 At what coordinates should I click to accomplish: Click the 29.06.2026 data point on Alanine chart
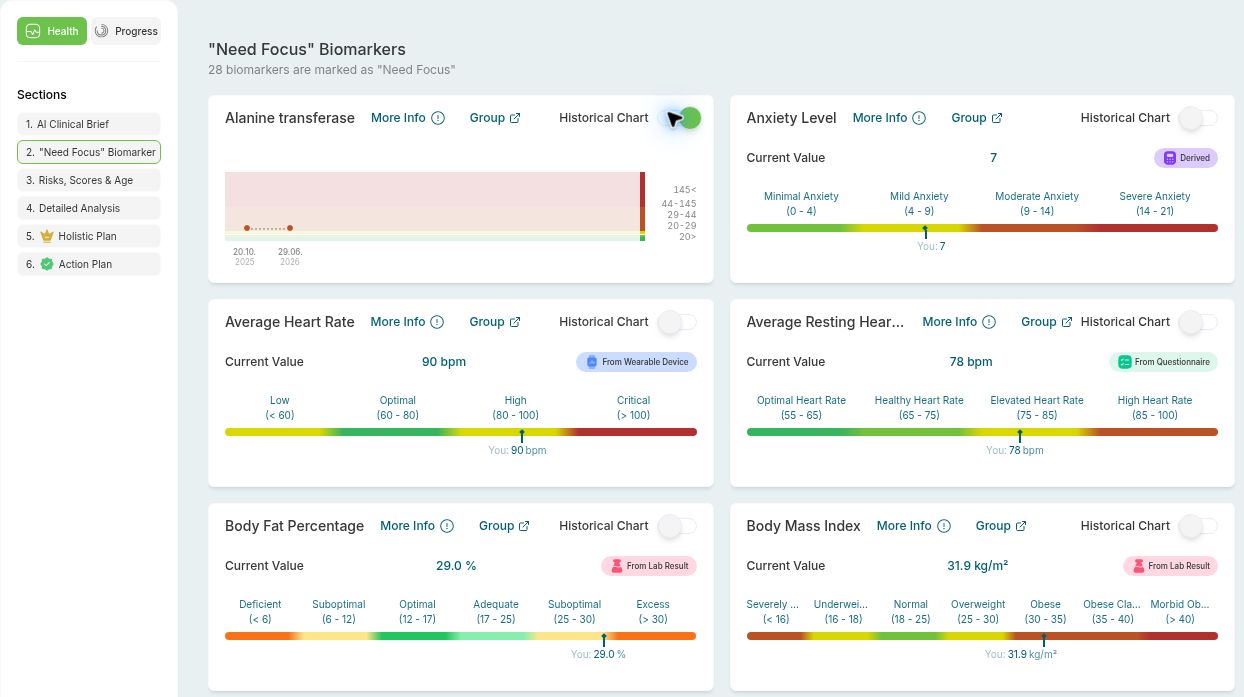[x=290, y=228]
